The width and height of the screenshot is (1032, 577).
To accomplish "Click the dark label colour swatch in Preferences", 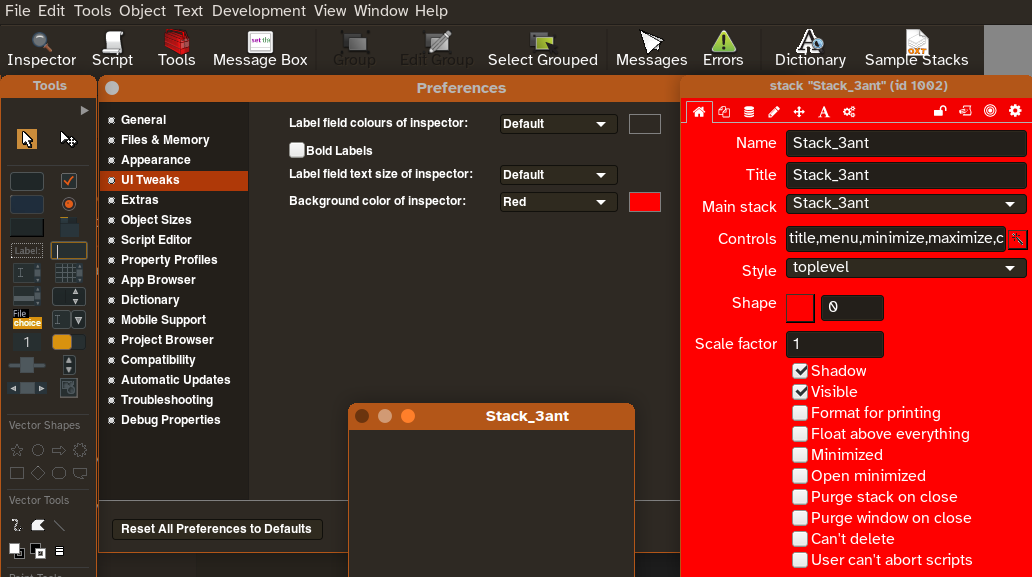I will coord(644,124).
